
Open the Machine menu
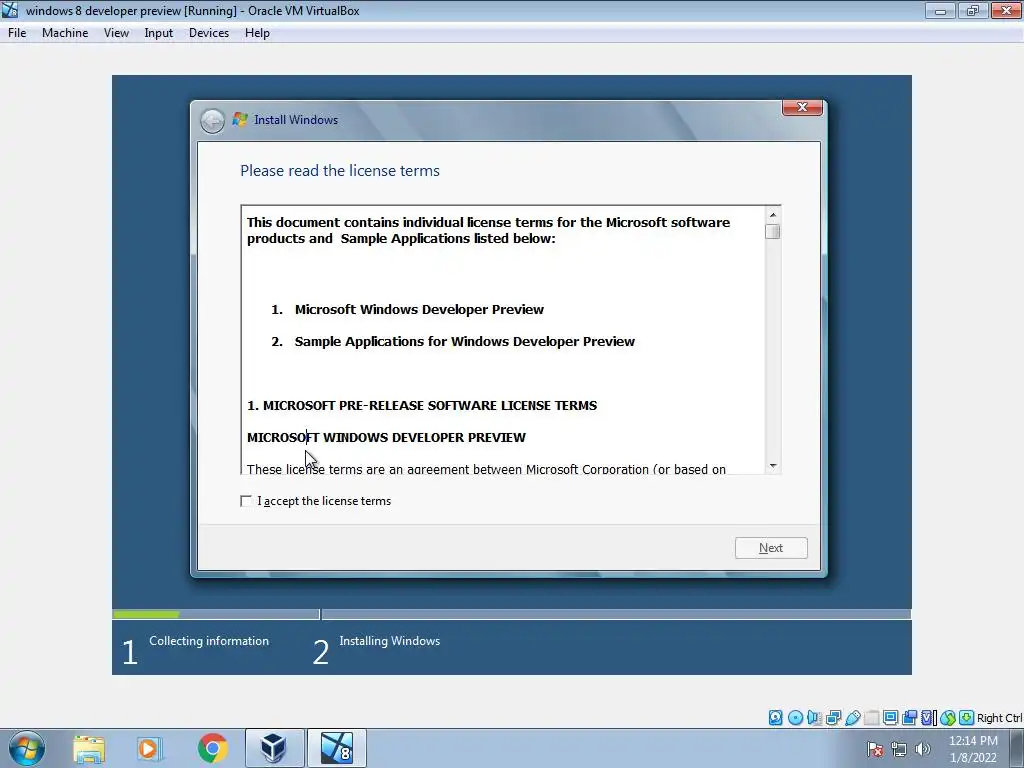pos(65,33)
